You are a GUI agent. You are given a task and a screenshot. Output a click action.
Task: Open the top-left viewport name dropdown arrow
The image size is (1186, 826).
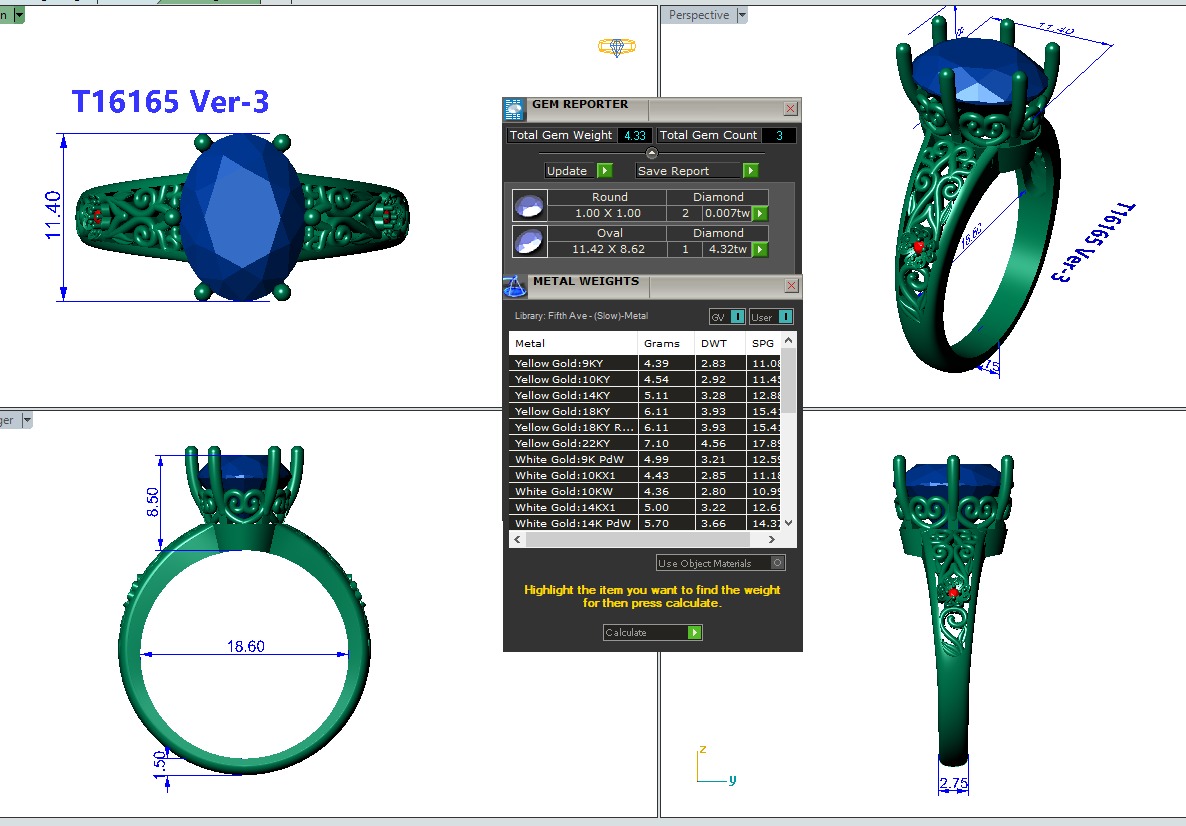19,15
